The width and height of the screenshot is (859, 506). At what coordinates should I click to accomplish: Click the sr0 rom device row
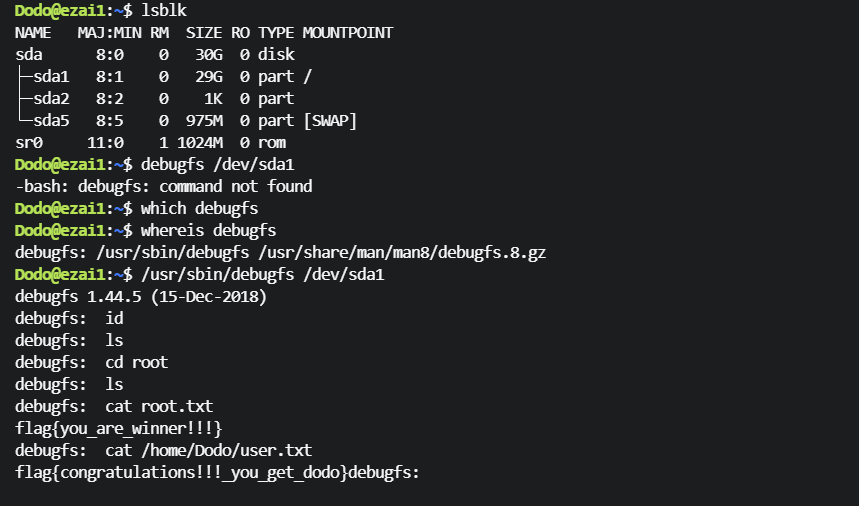click(x=28, y=143)
